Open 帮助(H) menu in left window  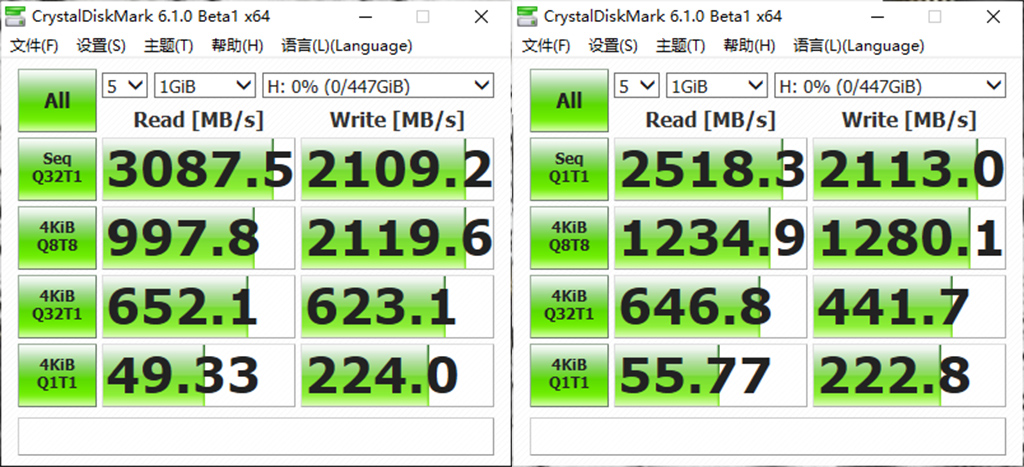click(x=237, y=46)
